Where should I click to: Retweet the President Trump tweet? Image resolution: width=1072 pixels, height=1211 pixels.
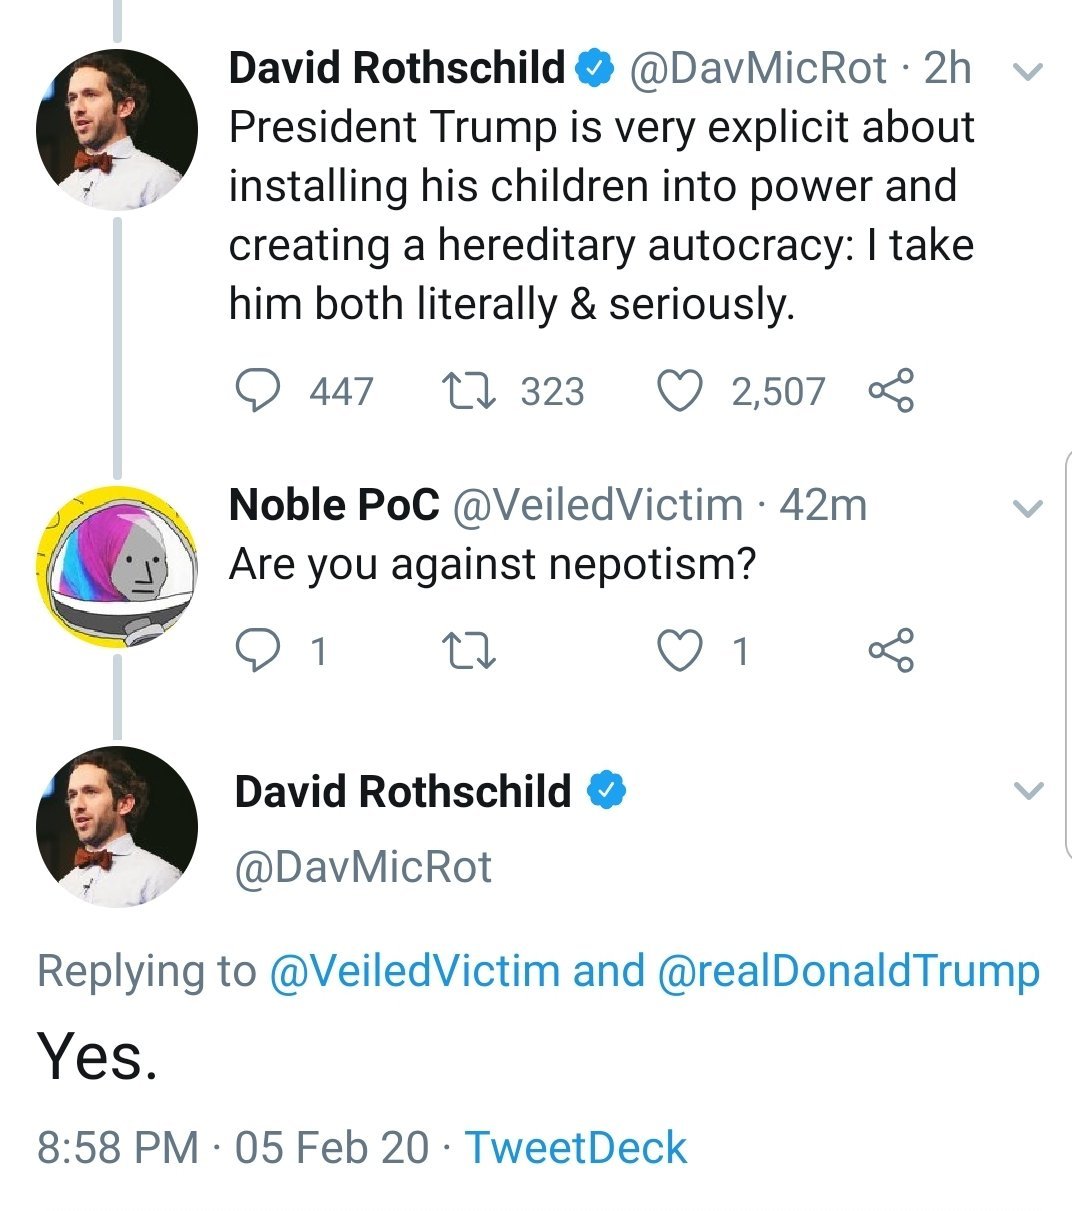468,391
